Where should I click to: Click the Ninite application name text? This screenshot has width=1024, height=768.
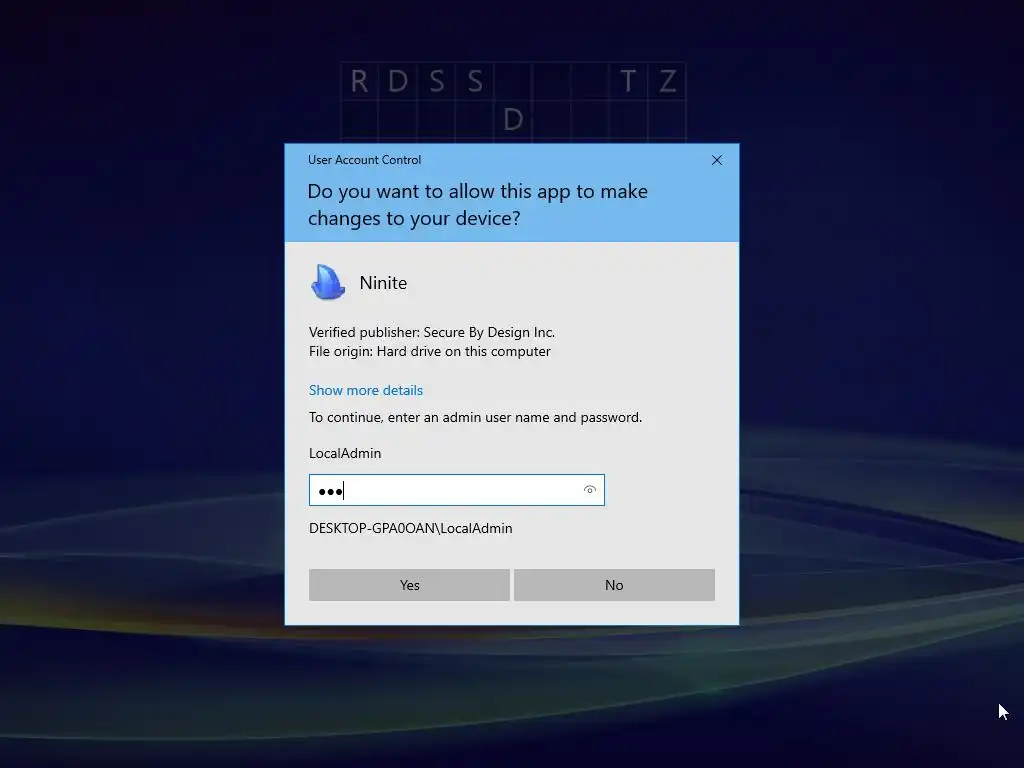click(x=383, y=283)
